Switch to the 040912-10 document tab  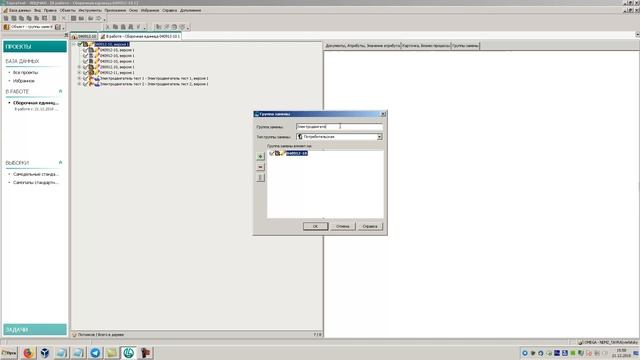coord(84,36)
